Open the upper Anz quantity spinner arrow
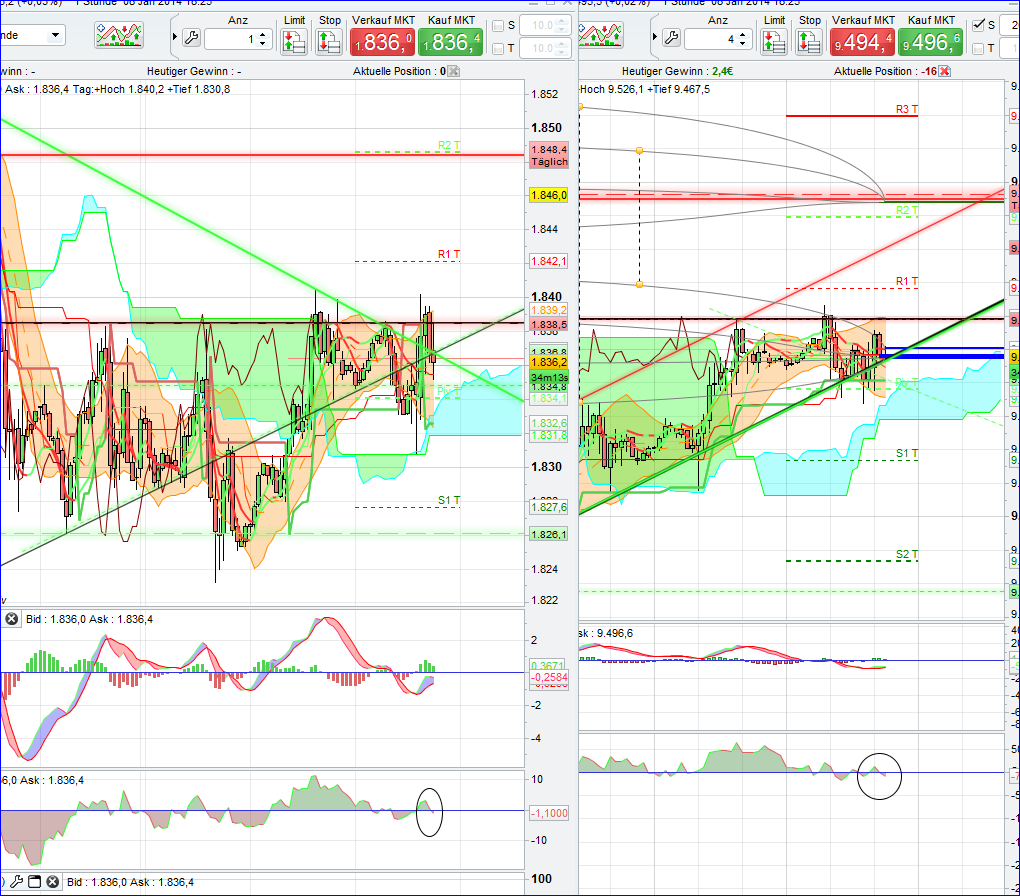The image size is (1020, 896). [261, 32]
